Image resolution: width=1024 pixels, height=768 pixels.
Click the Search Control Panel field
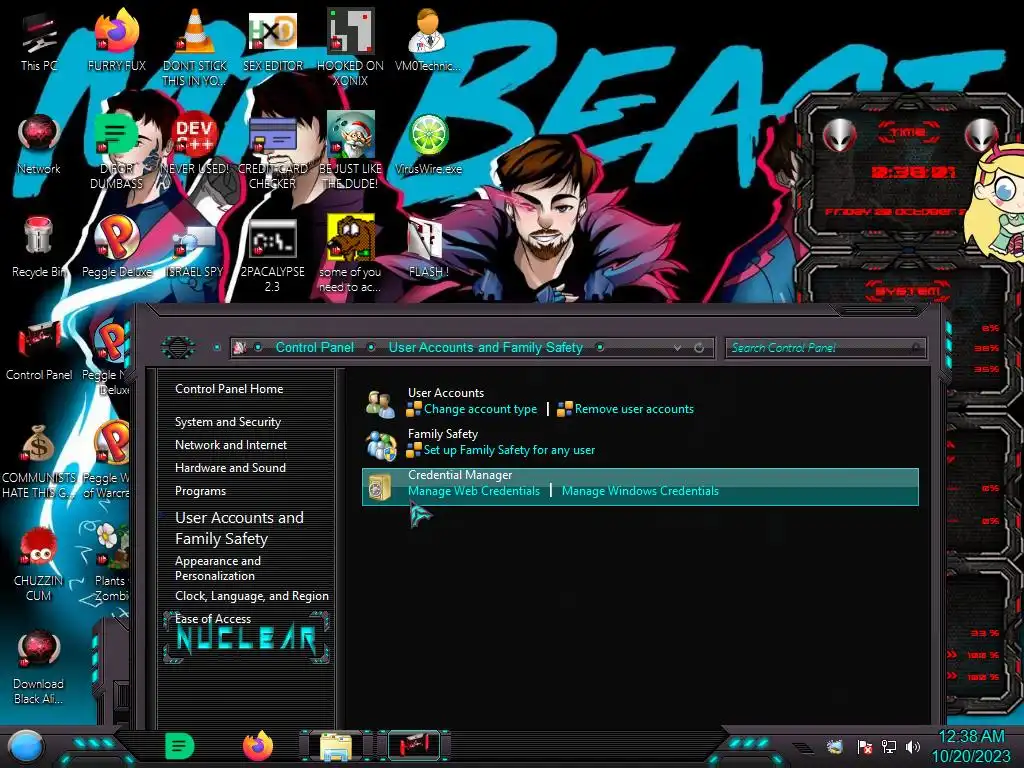tap(825, 348)
